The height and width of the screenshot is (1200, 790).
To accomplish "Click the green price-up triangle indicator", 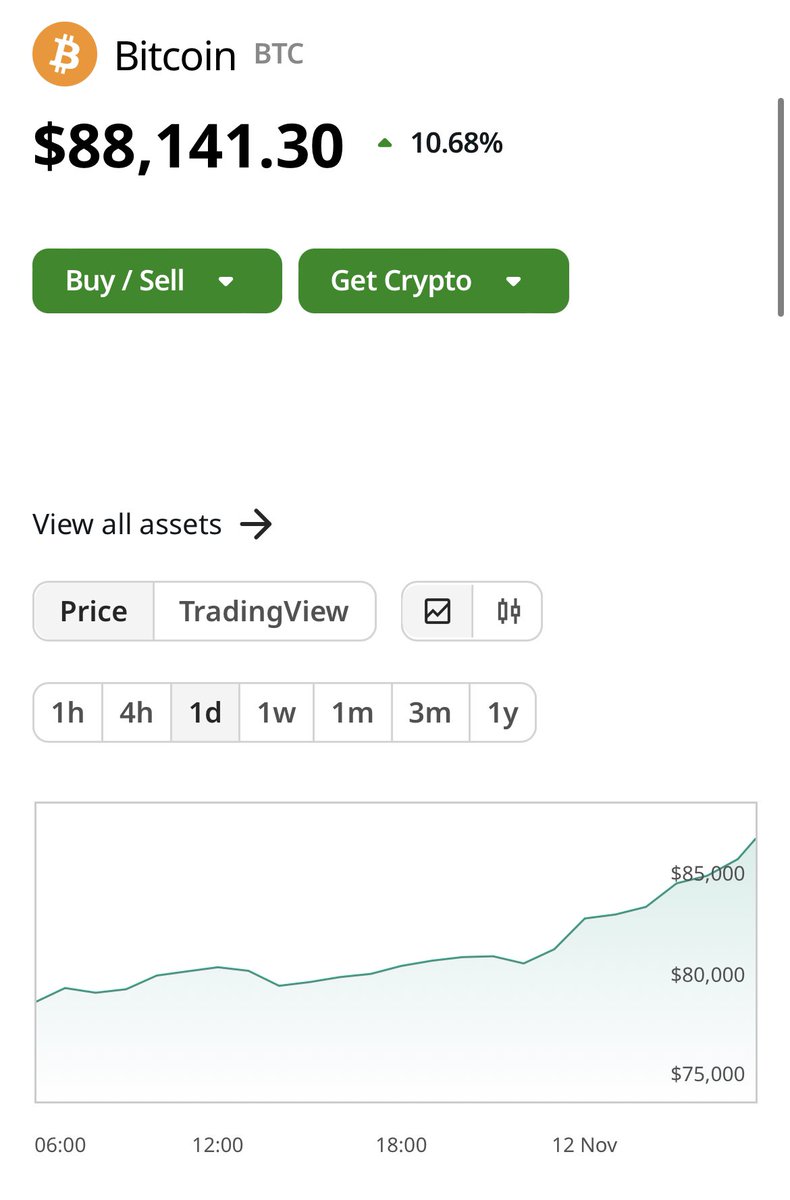I will pos(384,144).
